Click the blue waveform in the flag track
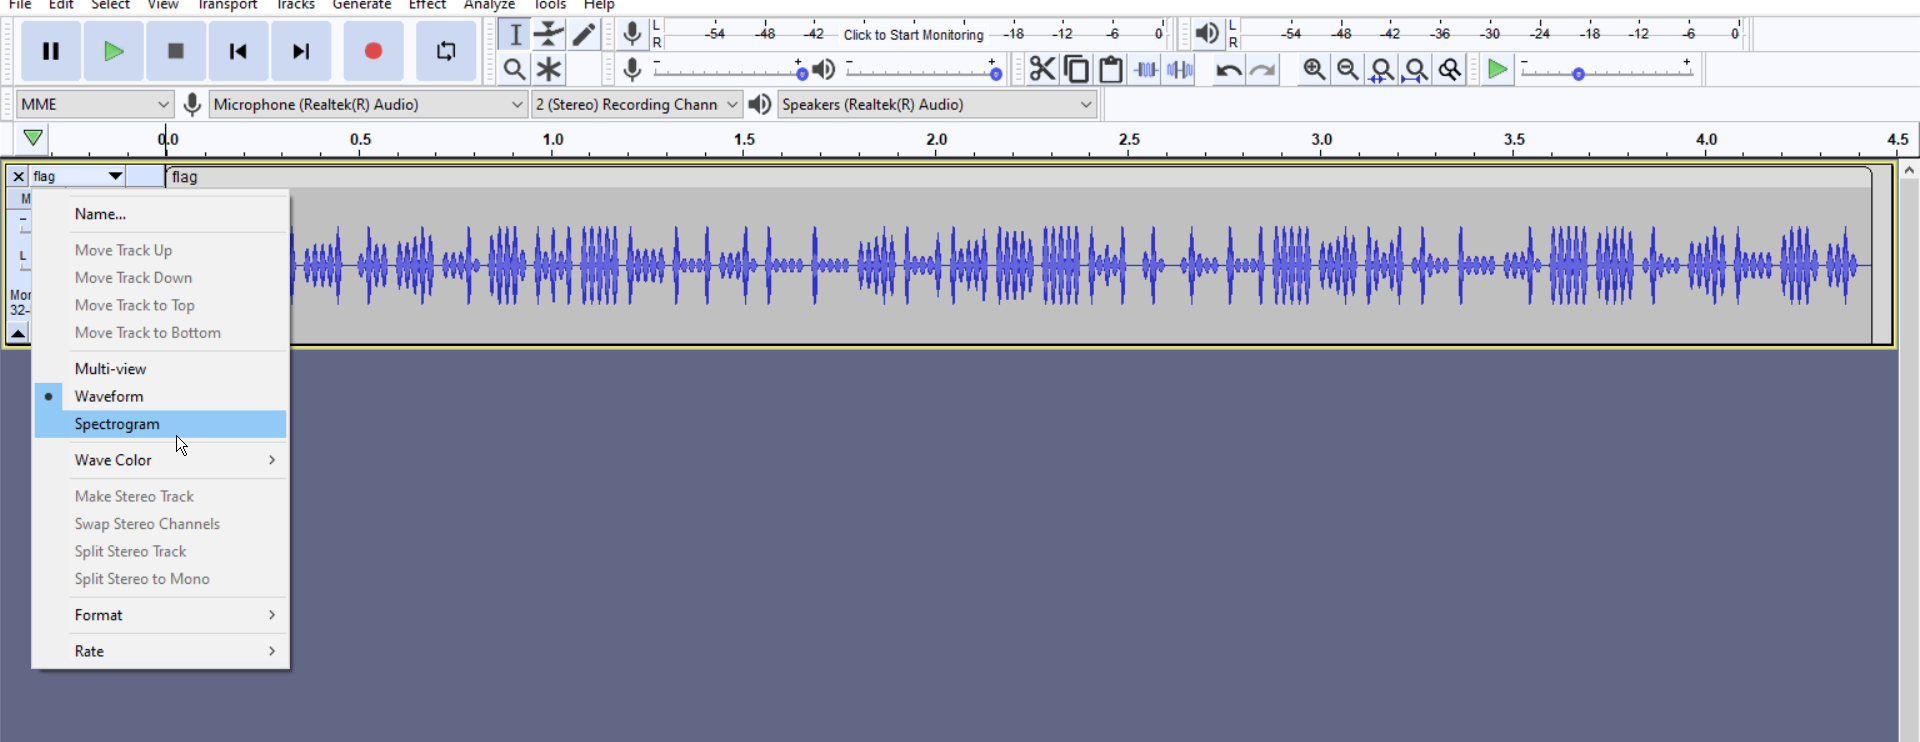Image resolution: width=1920 pixels, height=742 pixels. click(1082, 266)
